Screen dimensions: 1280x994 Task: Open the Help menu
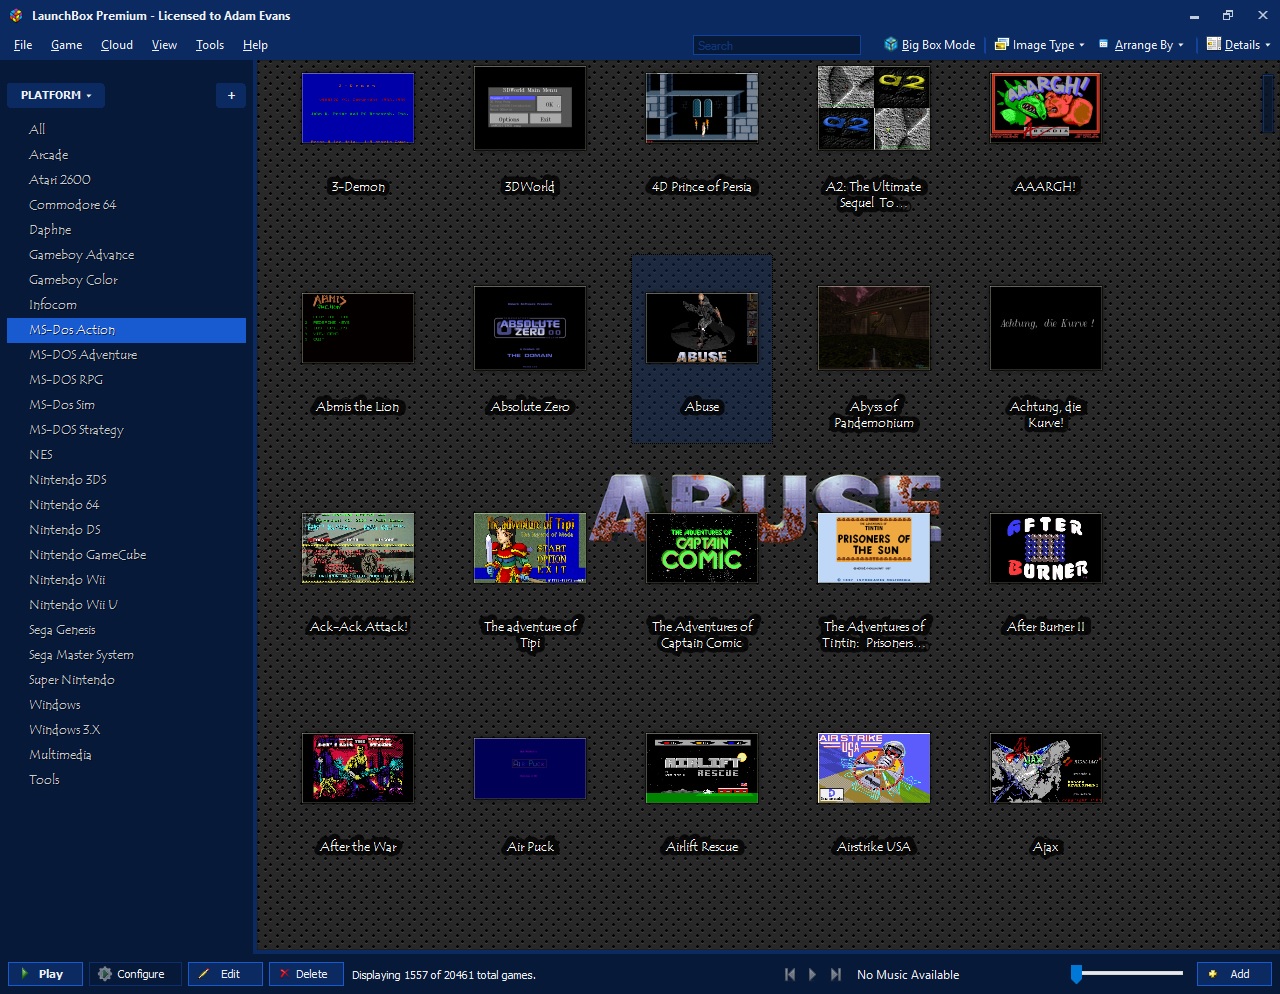255,45
